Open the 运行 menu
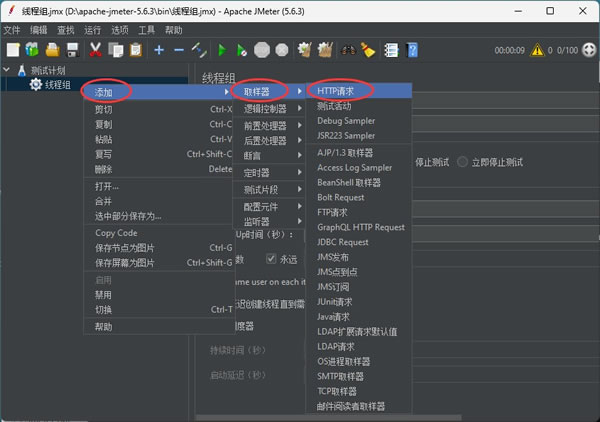 pos(93,30)
